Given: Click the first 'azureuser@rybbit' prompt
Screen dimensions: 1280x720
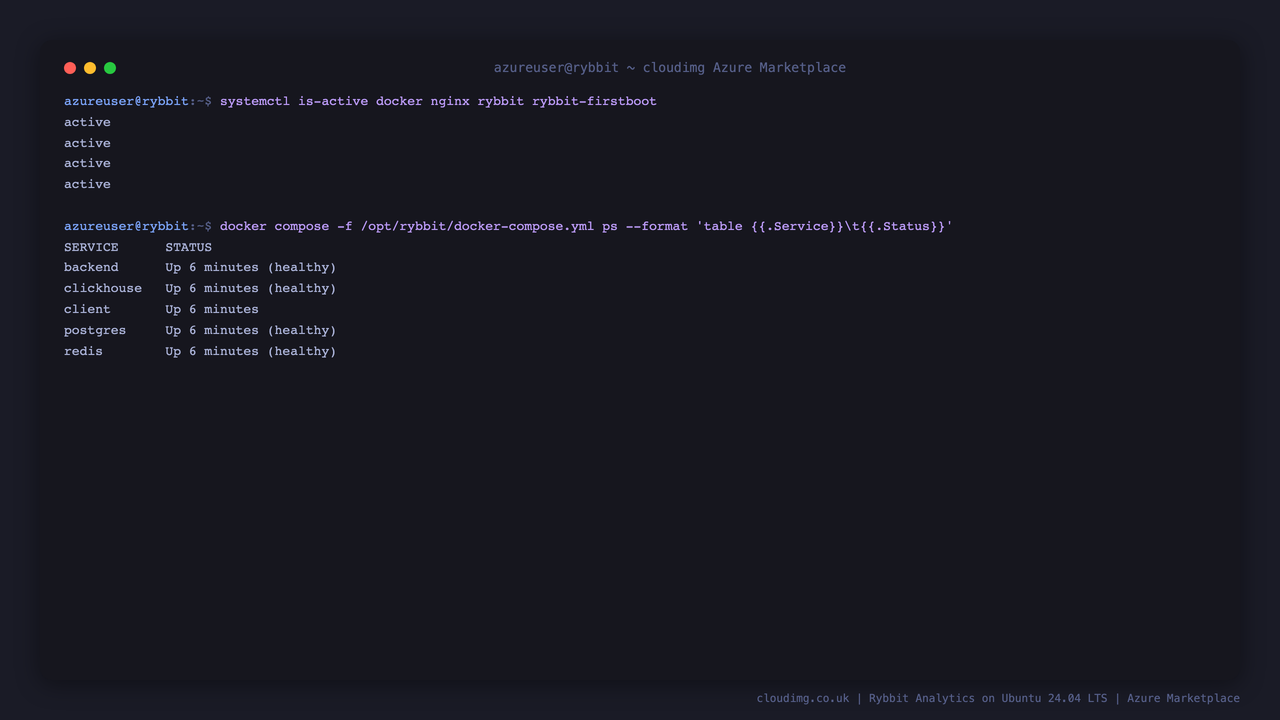Looking at the screenshot, I should [x=126, y=101].
